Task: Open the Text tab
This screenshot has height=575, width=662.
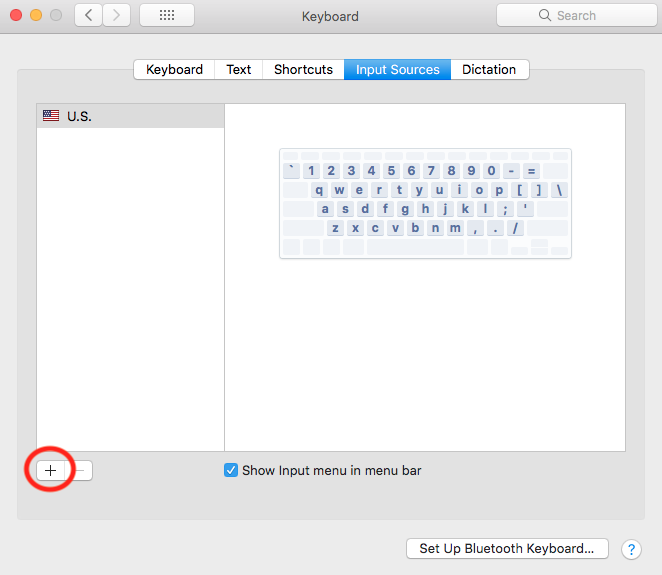Action: pyautogui.click(x=239, y=70)
